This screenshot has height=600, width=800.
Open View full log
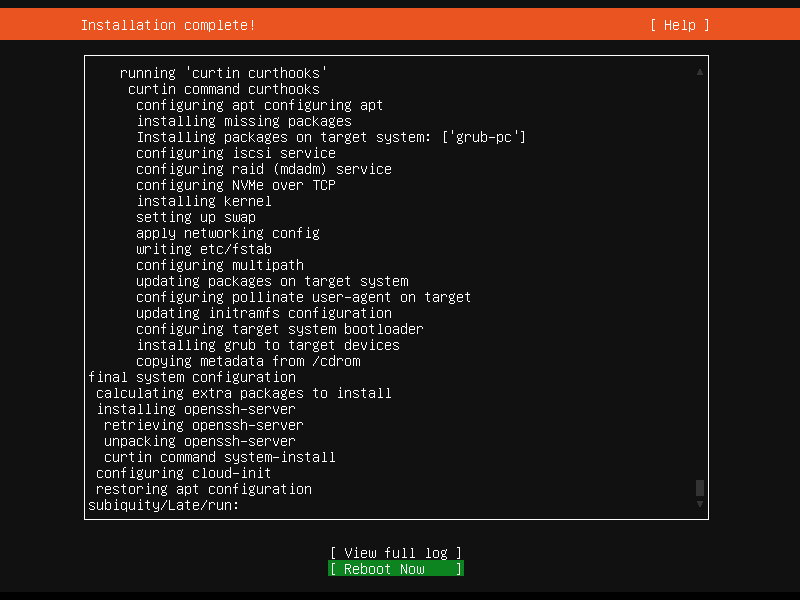coord(396,553)
